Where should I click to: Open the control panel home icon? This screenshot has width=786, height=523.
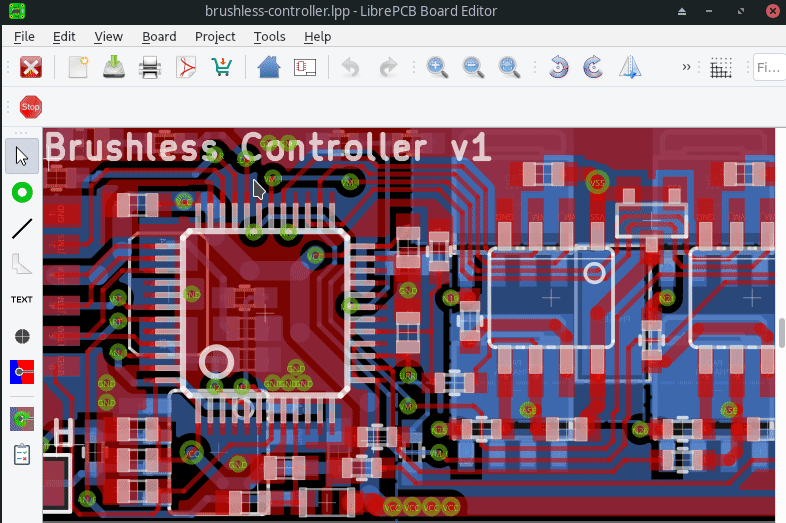[269, 67]
